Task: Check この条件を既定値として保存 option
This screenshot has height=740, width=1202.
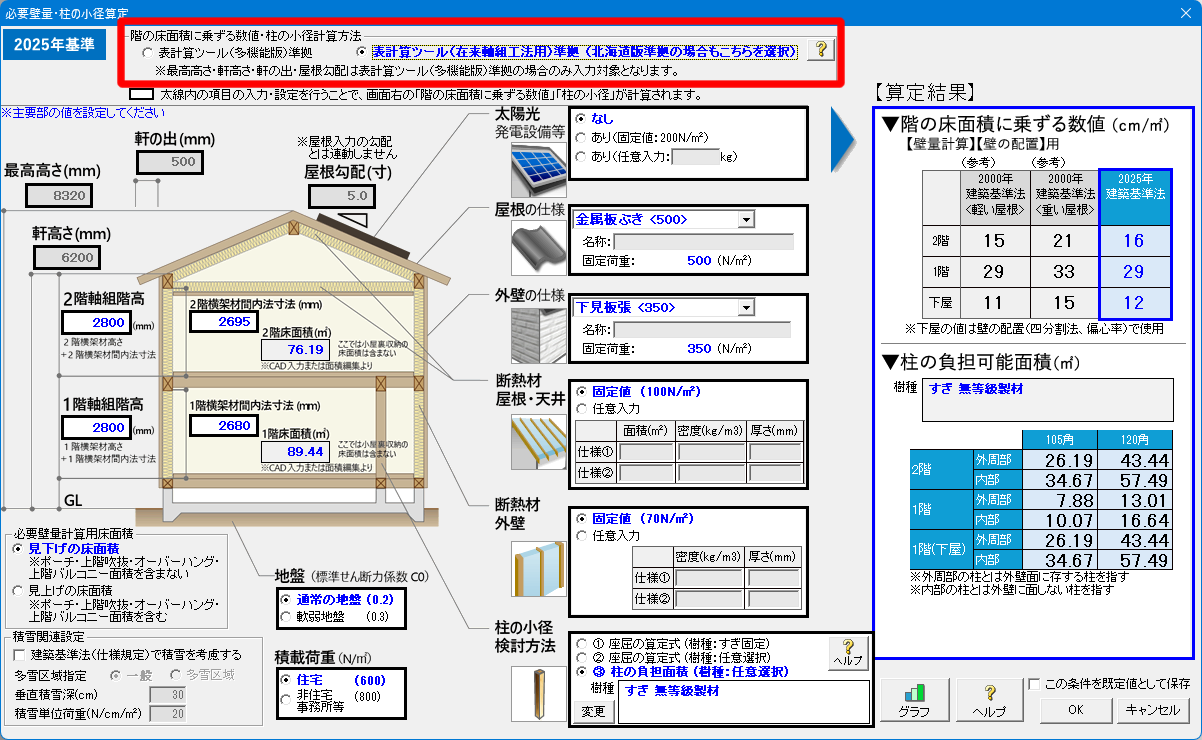Action: point(1035,684)
